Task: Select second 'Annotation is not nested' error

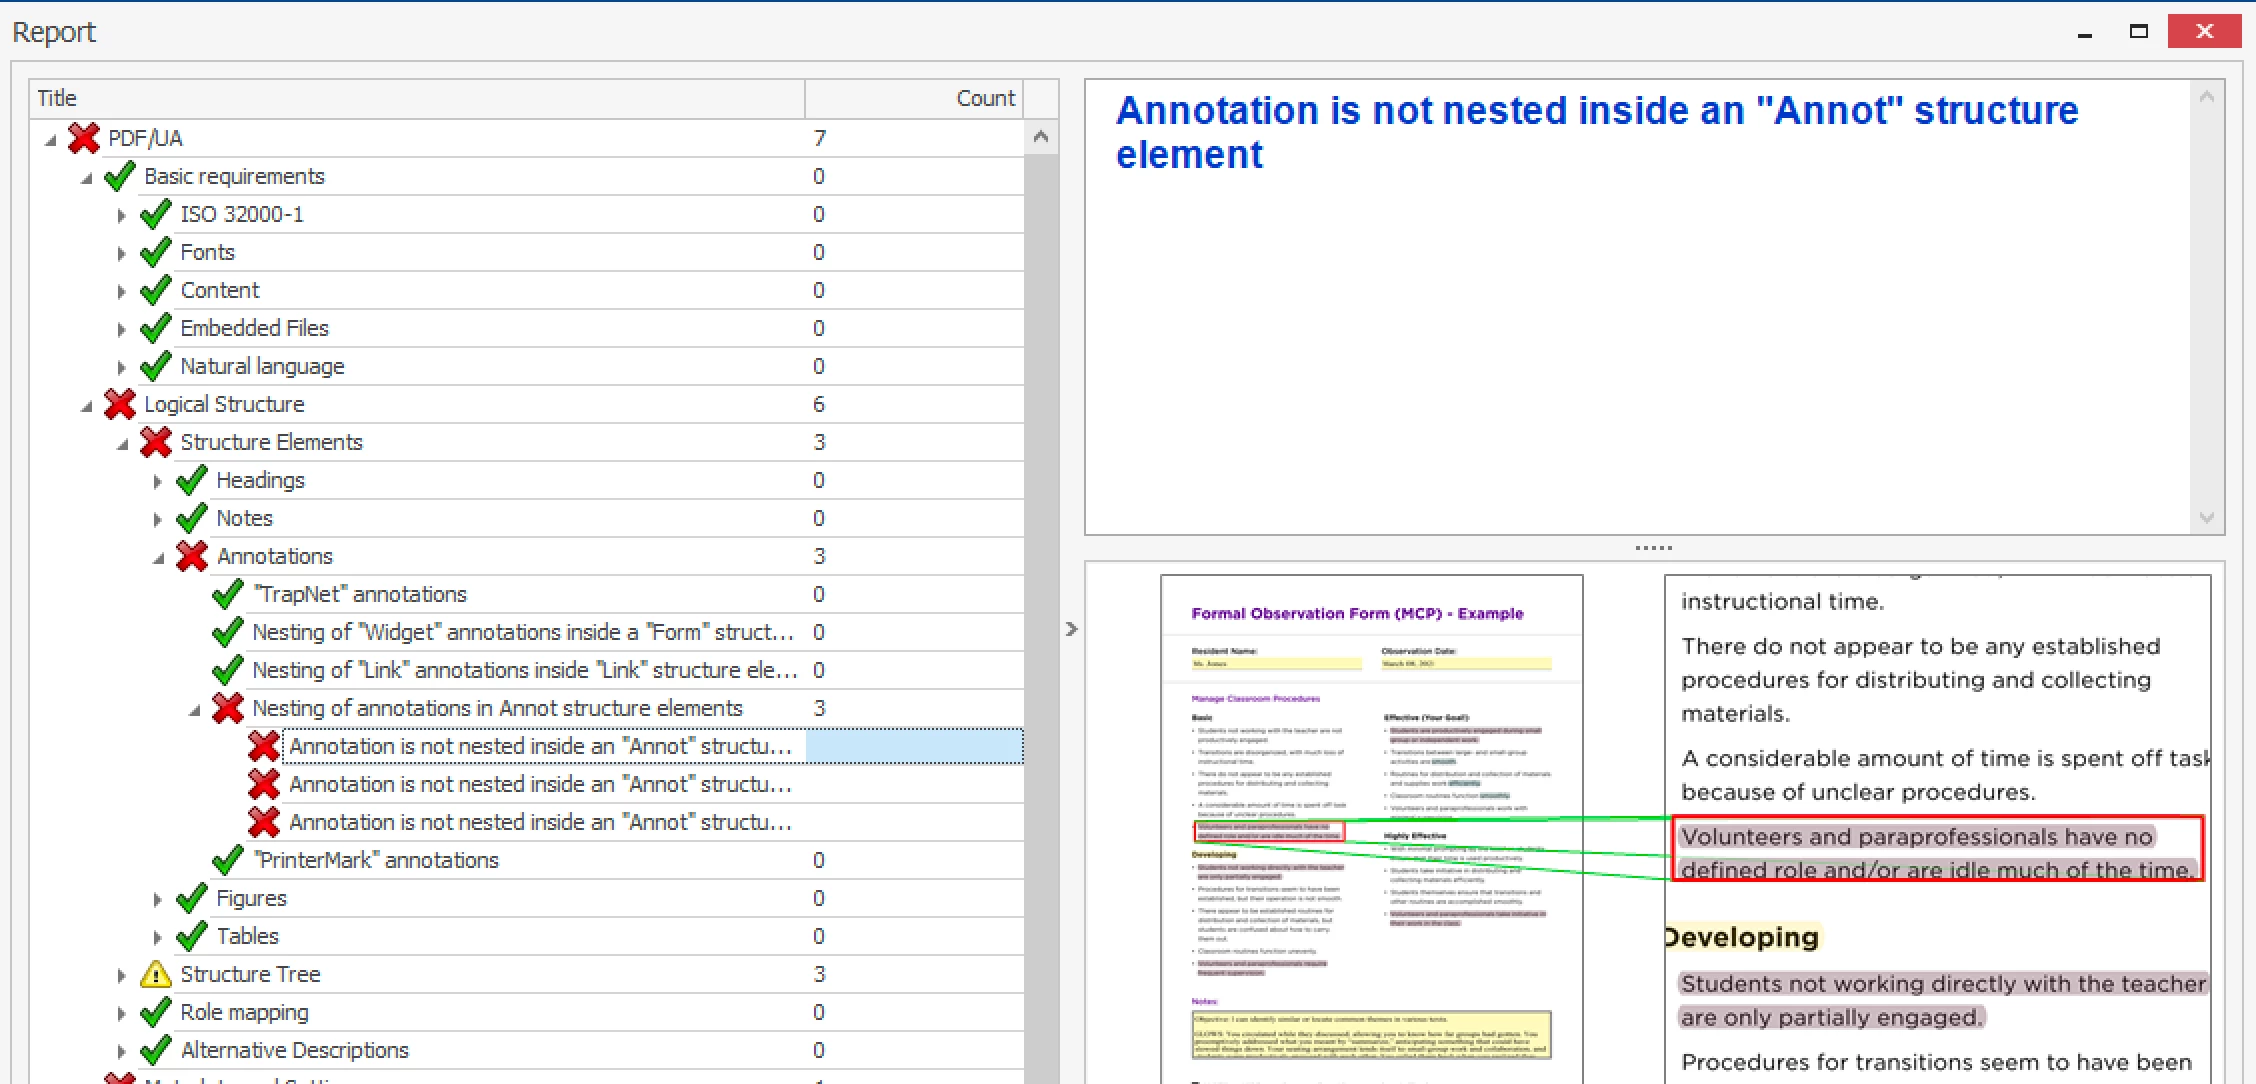Action: [x=540, y=784]
